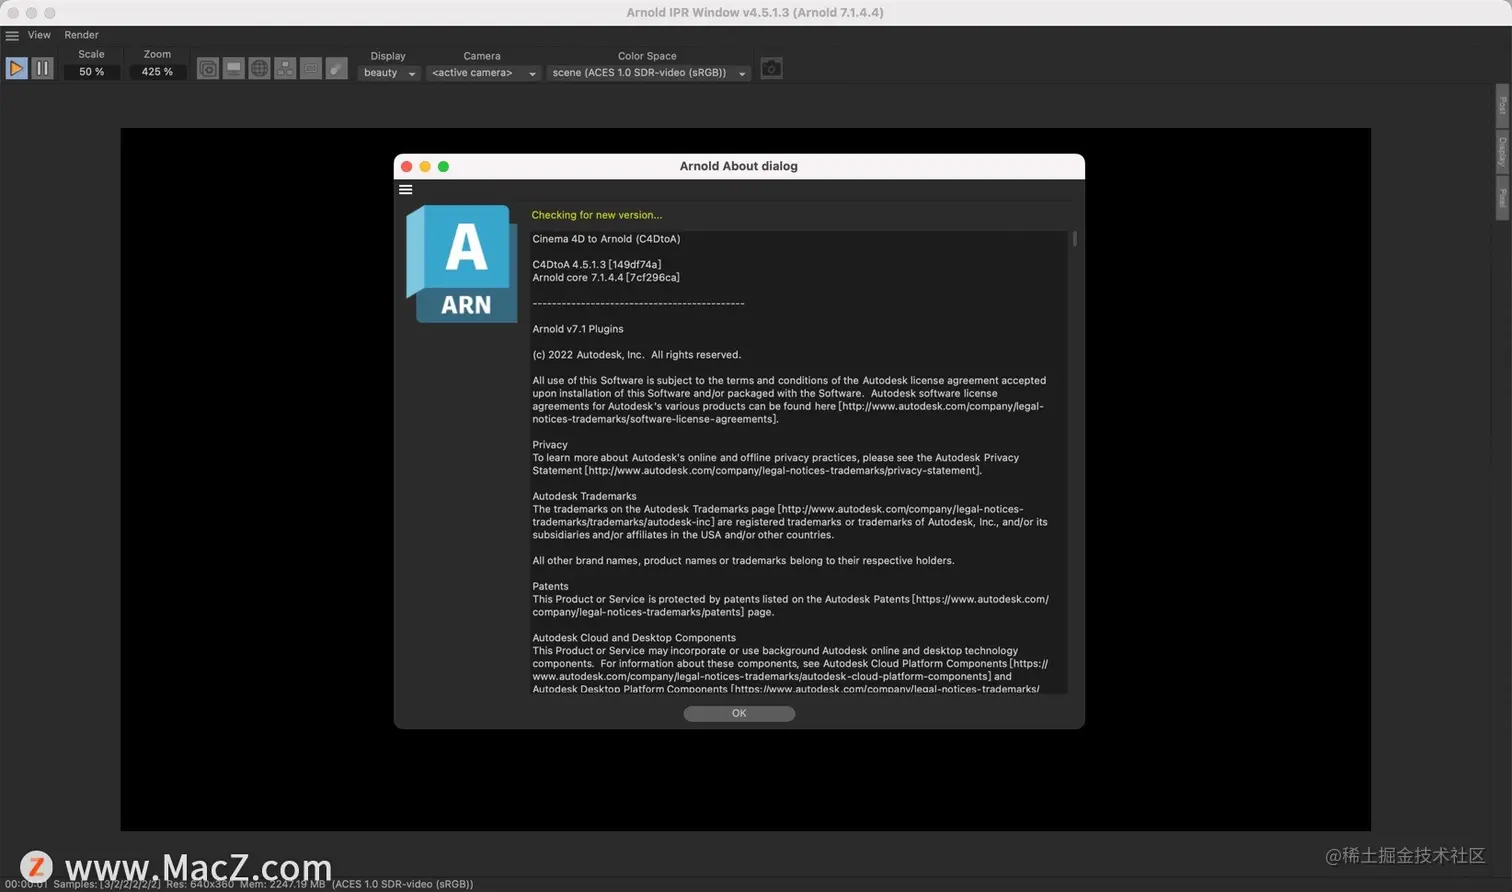Switch to the Pixel side tab
The height and width of the screenshot is (892, 1512).
click(x=1502, y=197)
